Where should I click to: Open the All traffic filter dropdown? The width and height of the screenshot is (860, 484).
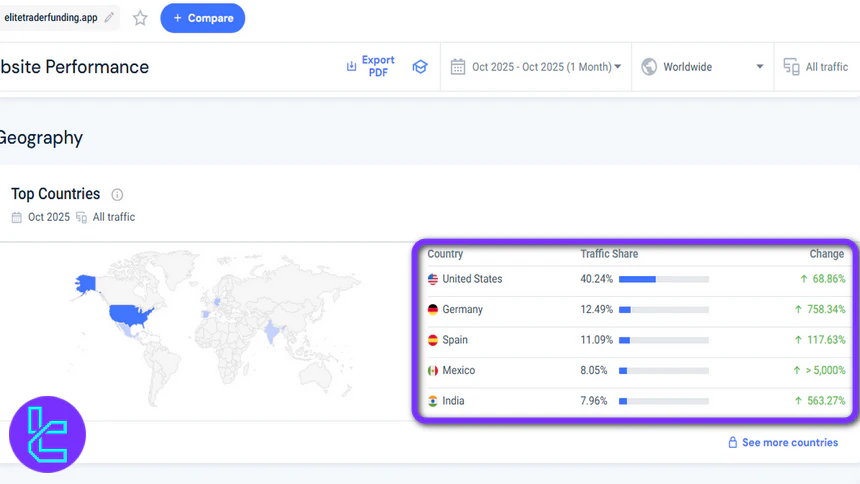pyautogui.click(x=826, y=67)
